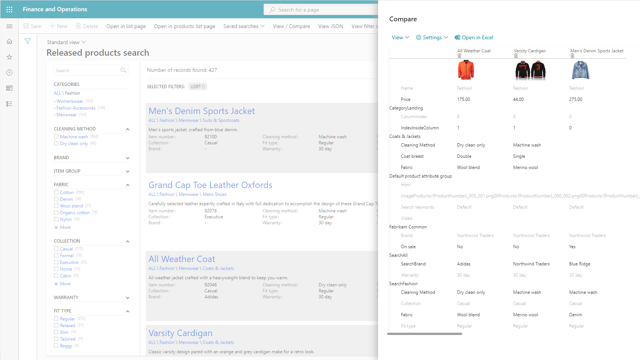Open the app launcher waffle icon
640x360 pixels.
[x=9, y=9]
